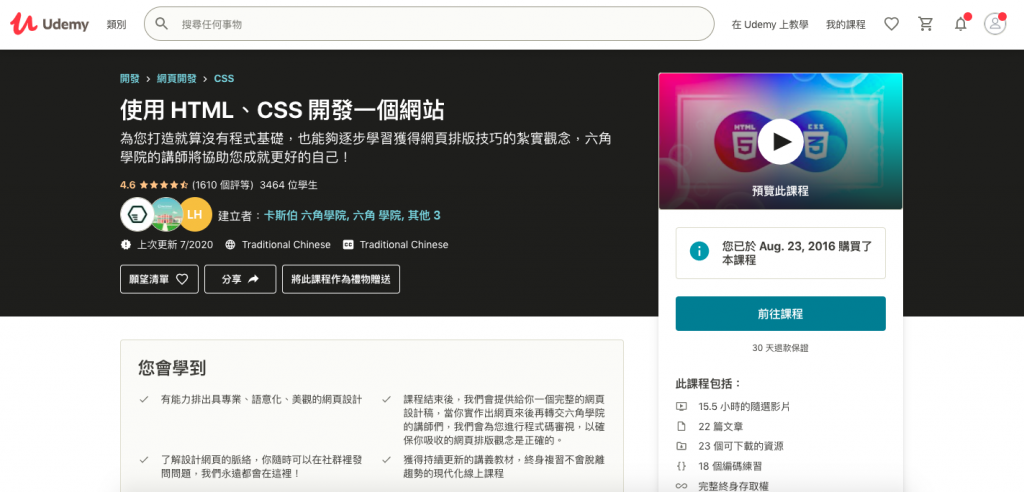
Task: Click the checkmark beside 有能力排出具專業 item
Action: [x=144, y=399]
